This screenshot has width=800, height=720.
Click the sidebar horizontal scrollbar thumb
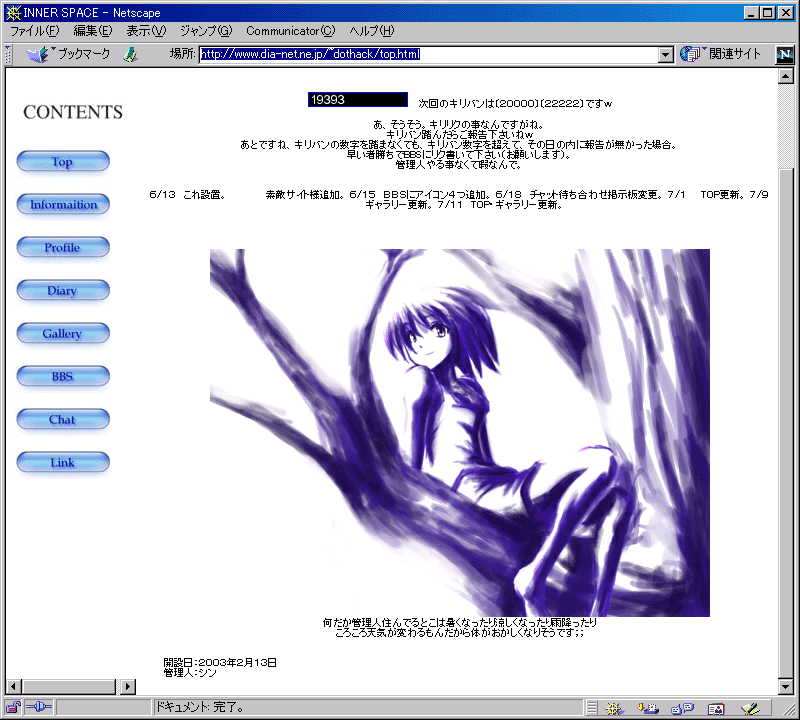pos(69,686)
